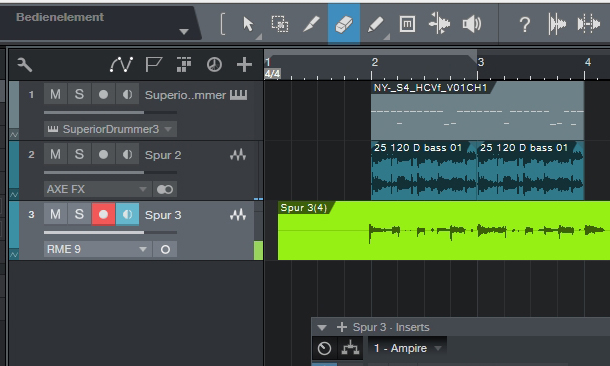This screenshot has height=366, width=610.
Task: Expand automation on Spur 3 track
Action: click(14, 254)
